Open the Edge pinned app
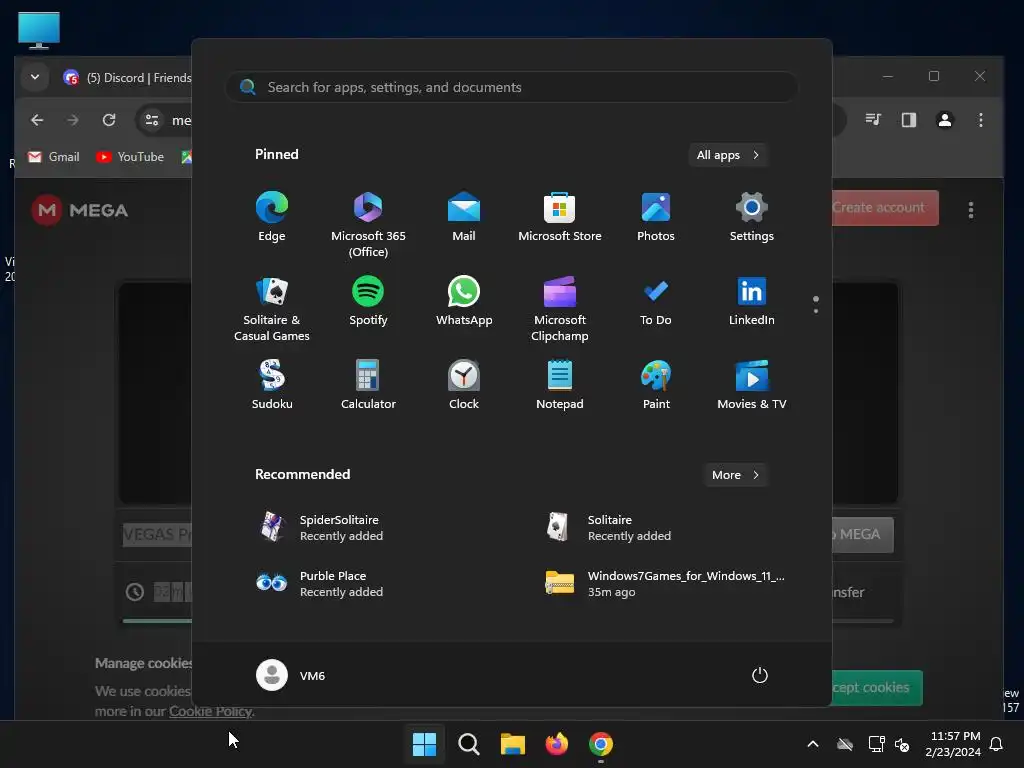1024x768 pixels. (272, 217)
